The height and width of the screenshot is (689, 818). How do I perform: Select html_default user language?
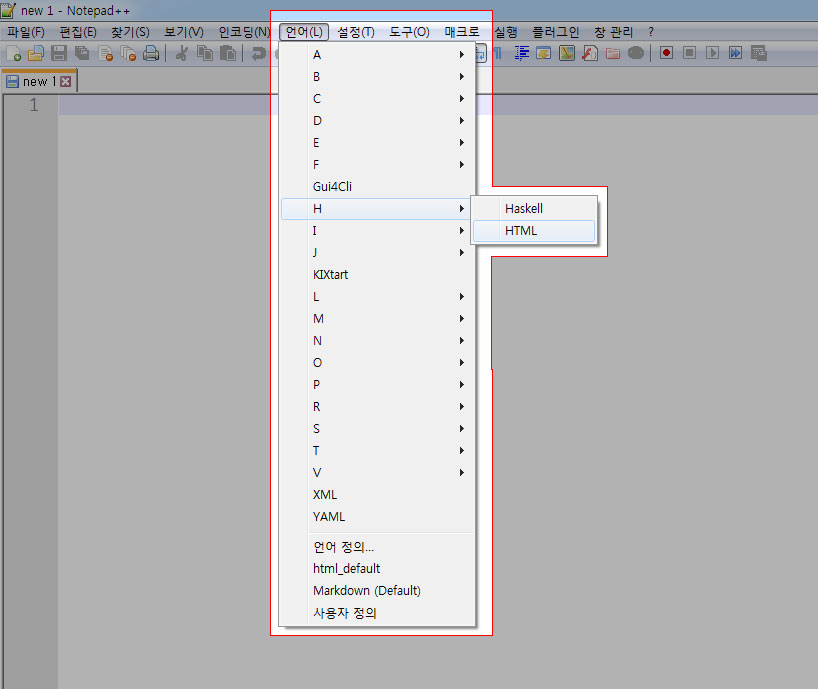click(x=377, y=569)
